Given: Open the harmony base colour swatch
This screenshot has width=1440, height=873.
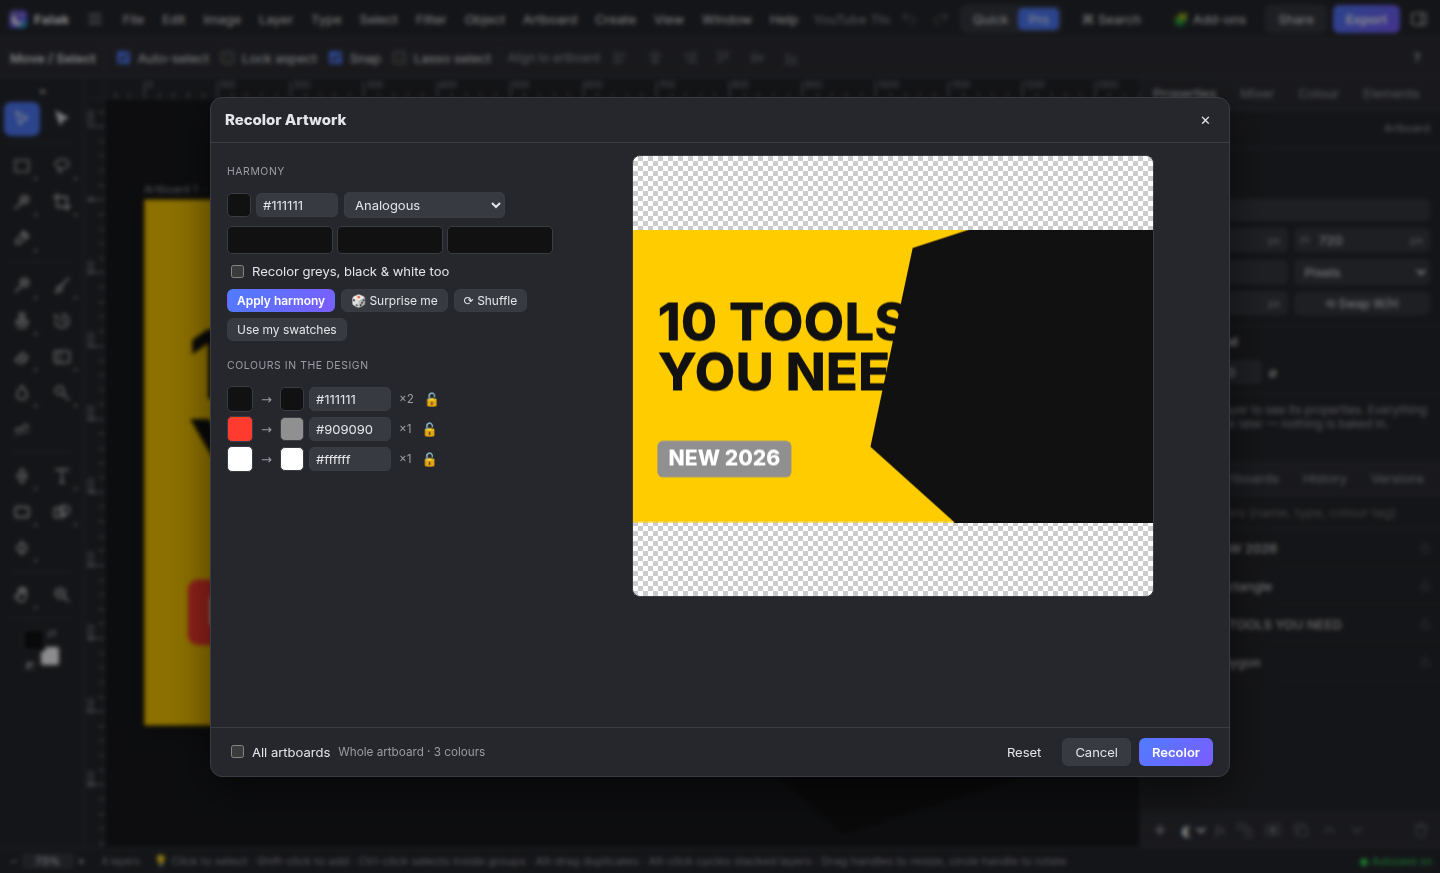Looking at the screenshot, I should pyautogui.click(x=239, y=205).
